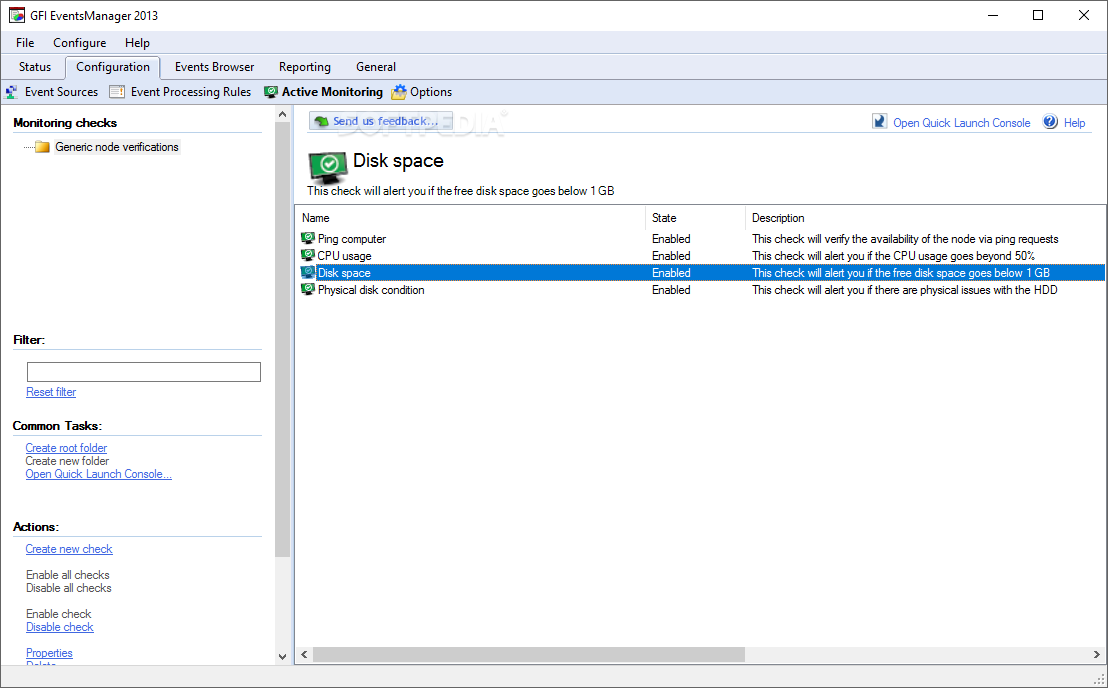The image size is (1108, 688).
Task: Click the Filter text field
Action: [x=143, y=372]
